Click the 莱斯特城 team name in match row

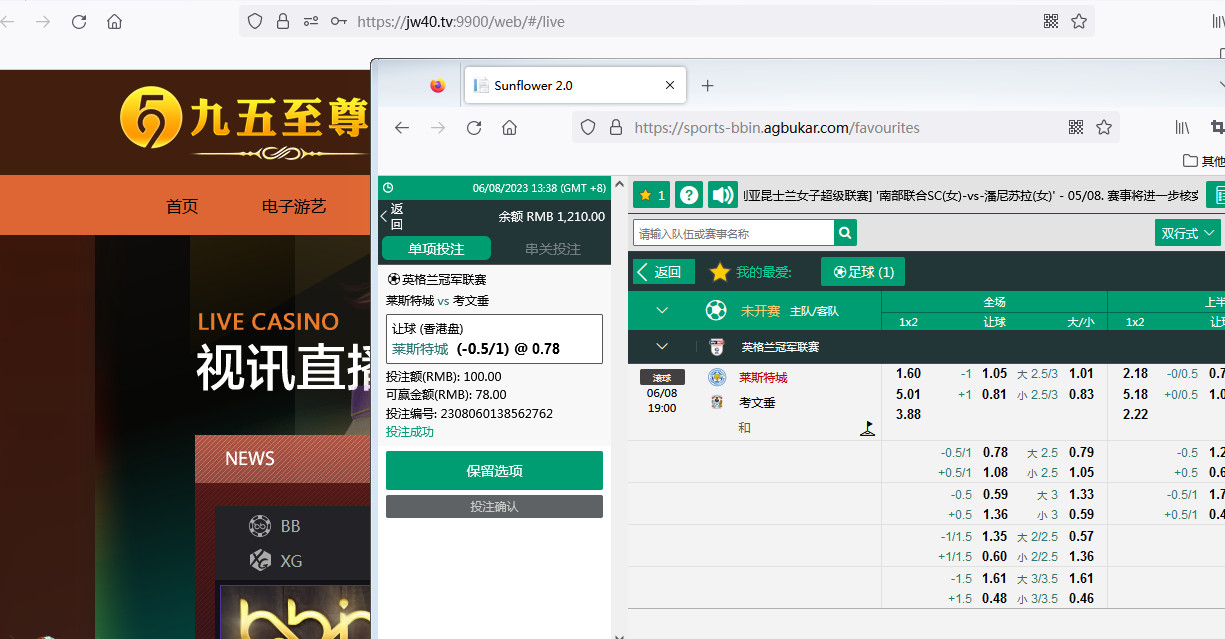pyautogui.click(x=763, y=378)
